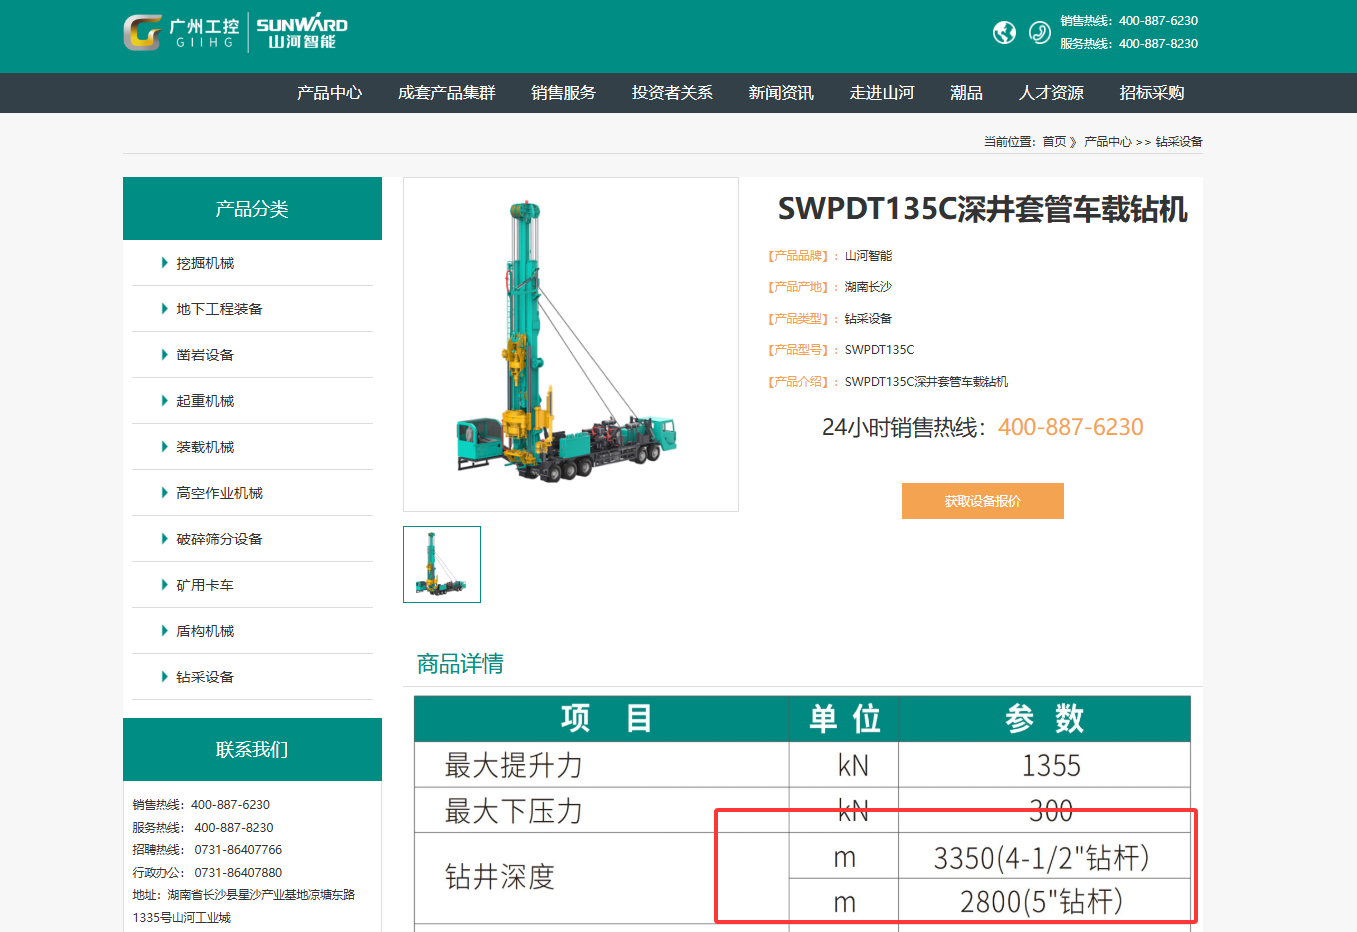
Task: Expand arrow beside 高空作业机械
Action: (164, 493)
